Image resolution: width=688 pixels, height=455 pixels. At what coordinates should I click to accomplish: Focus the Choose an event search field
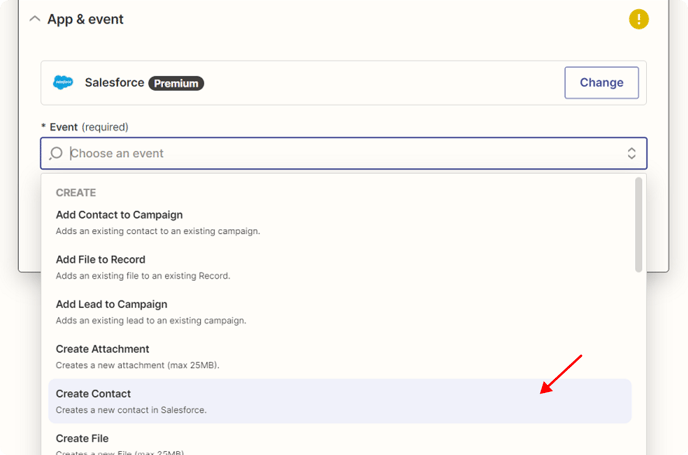tap(344, 153)
